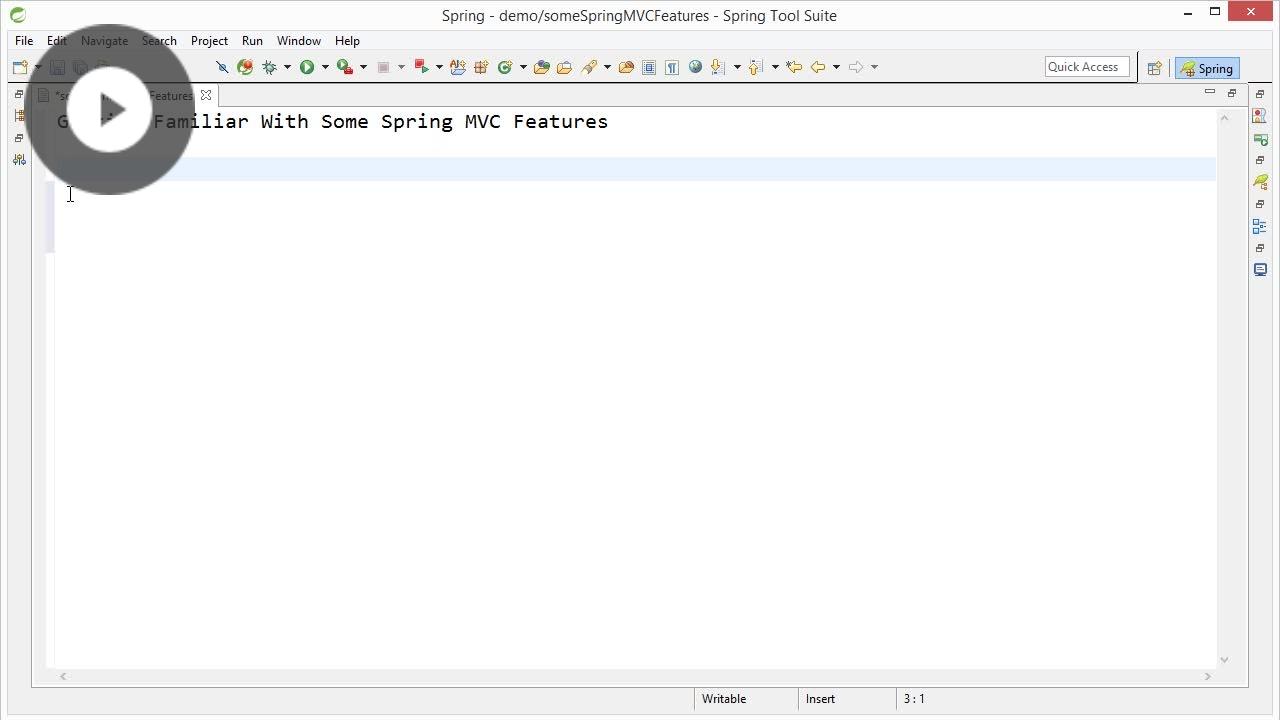The width and height of the screenshot is (1280, 720).
Task: Click the Open Perspective icon near Quick Access
Action: [x=1154, y=67]
